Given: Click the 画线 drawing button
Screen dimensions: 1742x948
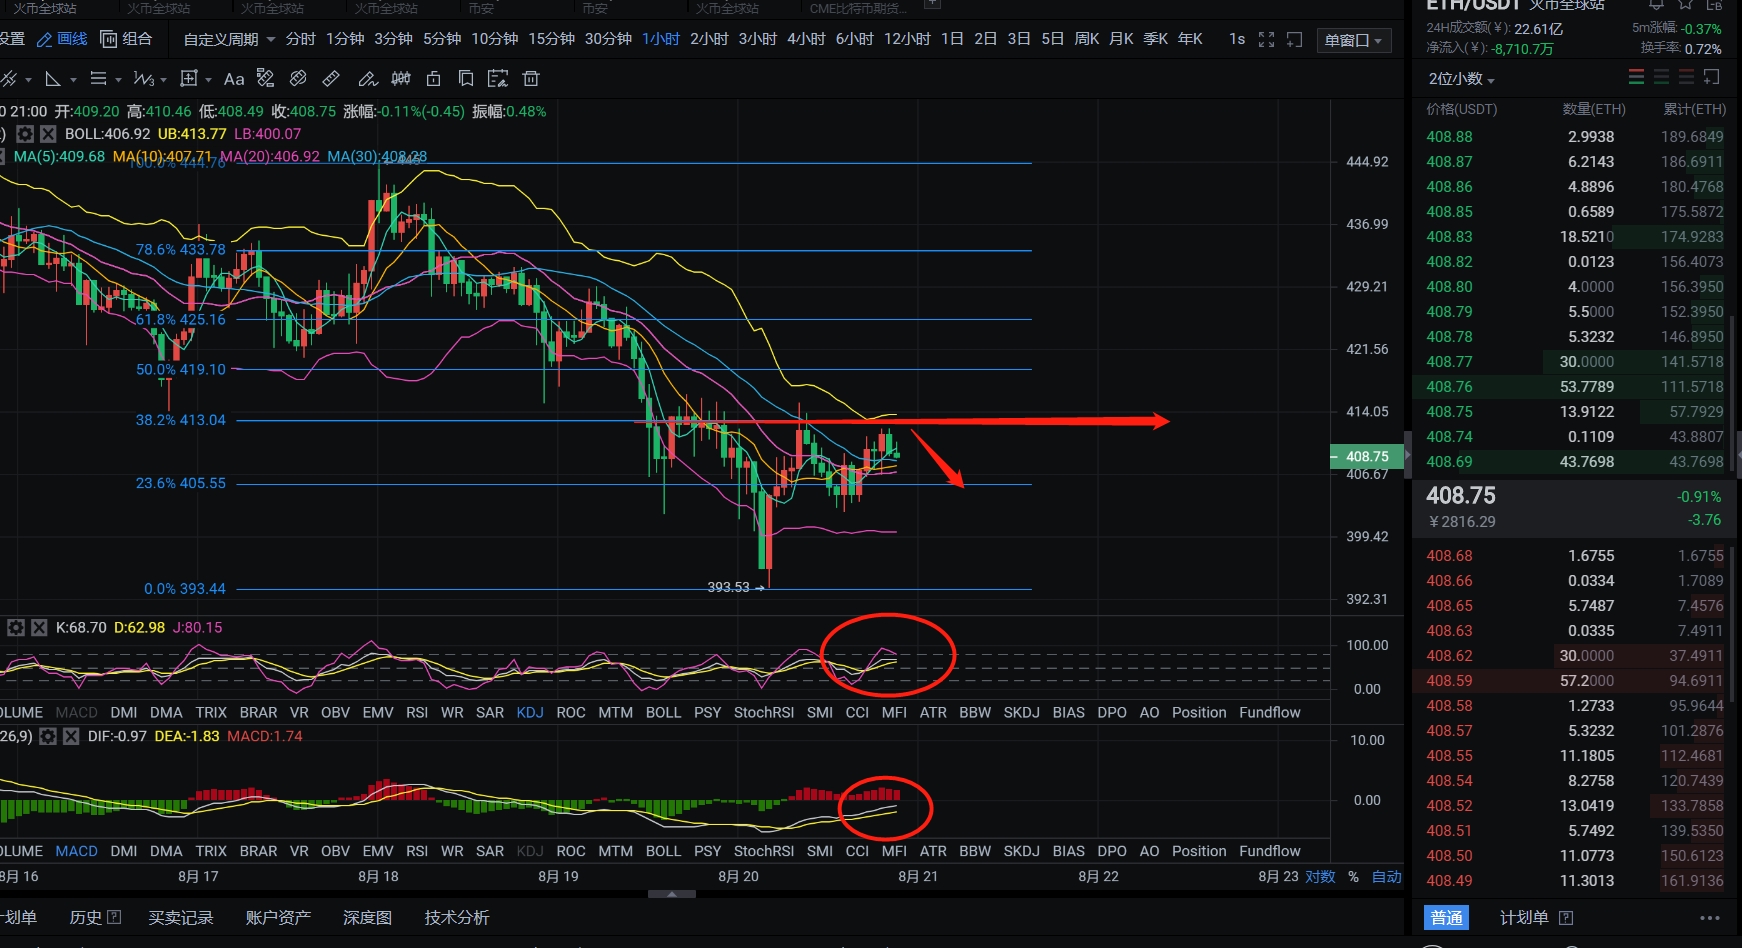Looking at the screenshot, I should pos(62,39).
